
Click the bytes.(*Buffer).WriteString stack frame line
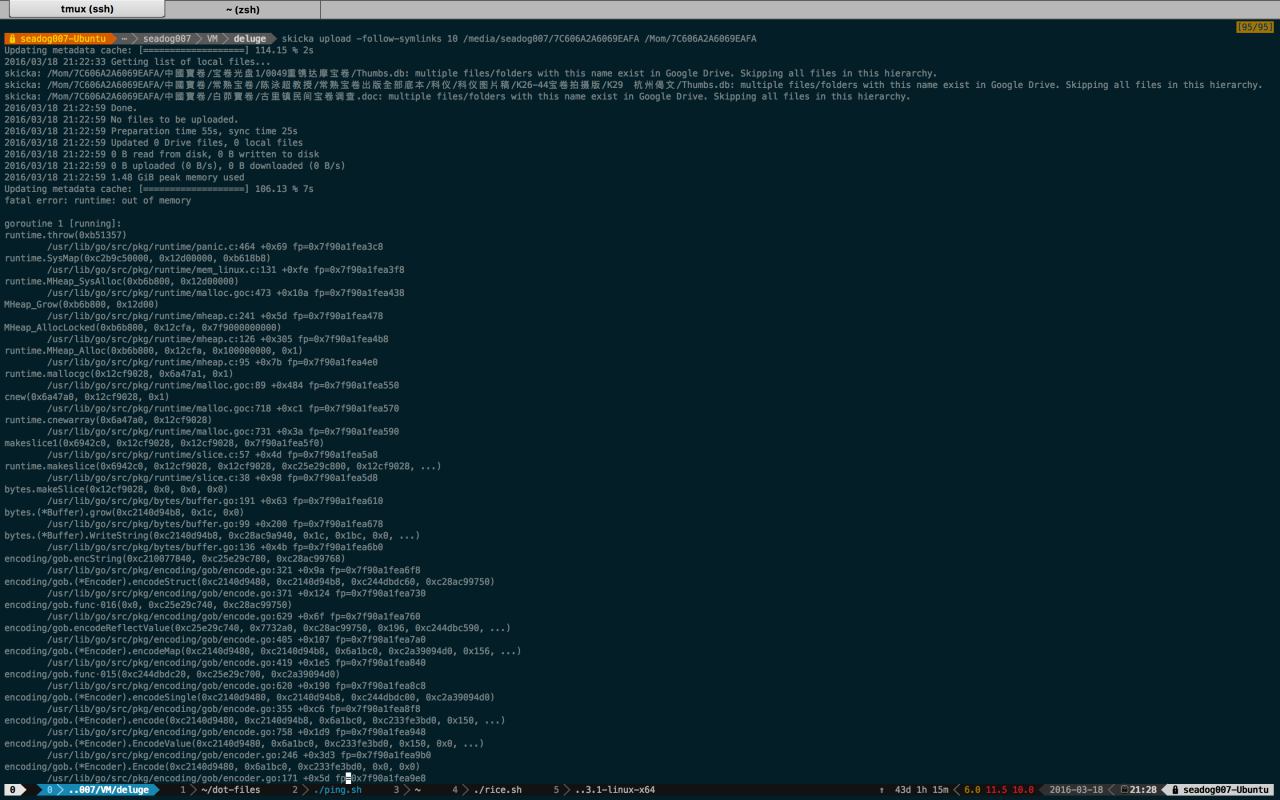click(212, 535)
